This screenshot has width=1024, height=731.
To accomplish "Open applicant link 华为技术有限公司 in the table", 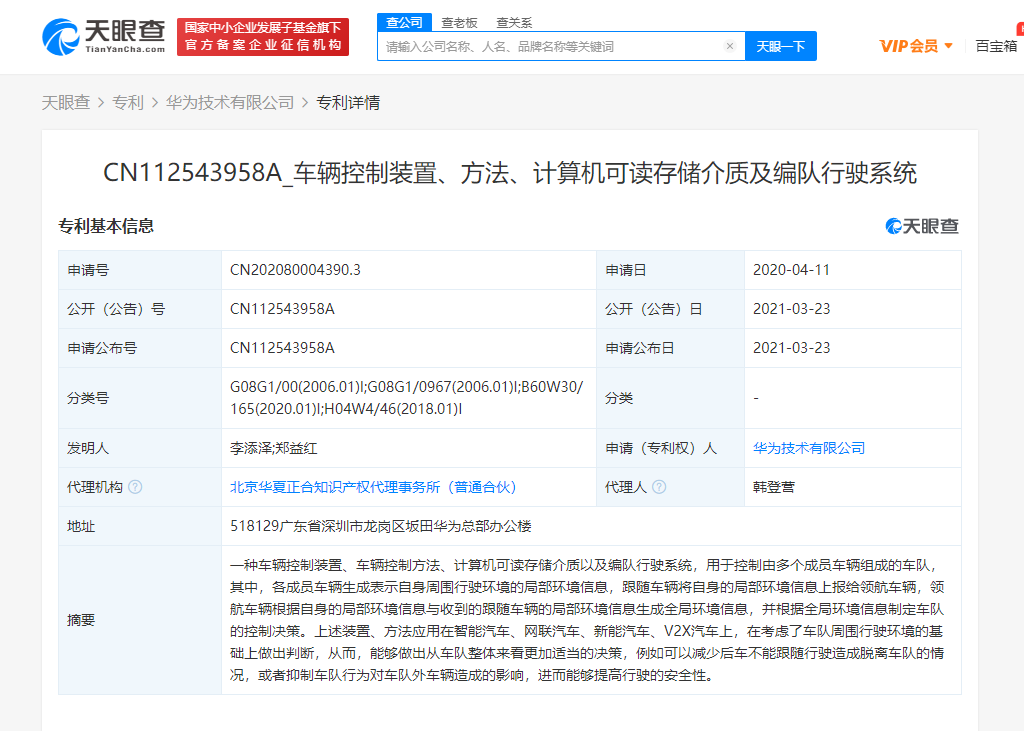I will [x=808, y=448].
